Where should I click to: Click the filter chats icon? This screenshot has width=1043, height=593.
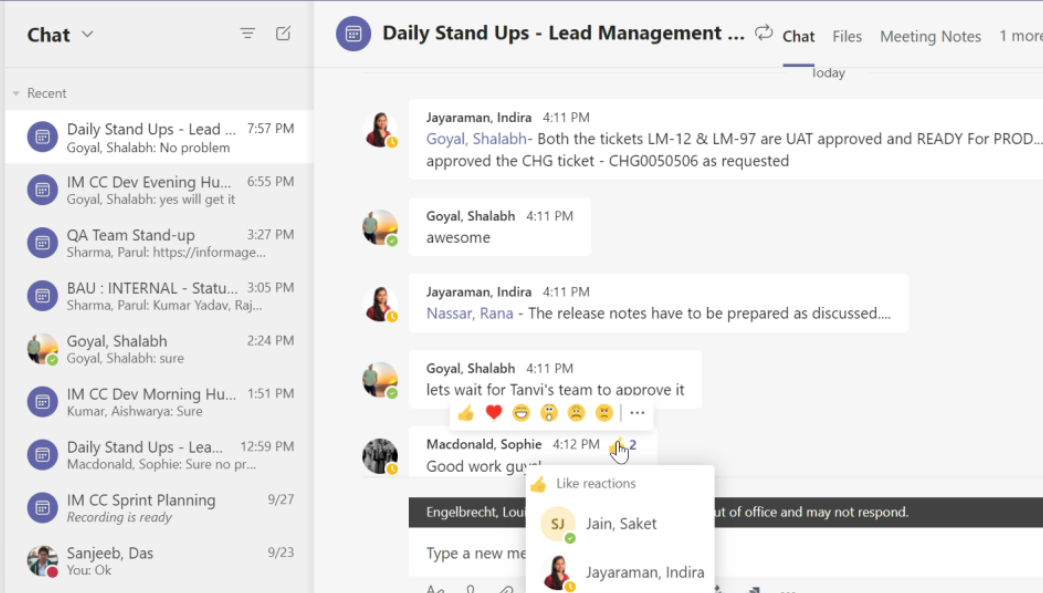coord(247,33)
